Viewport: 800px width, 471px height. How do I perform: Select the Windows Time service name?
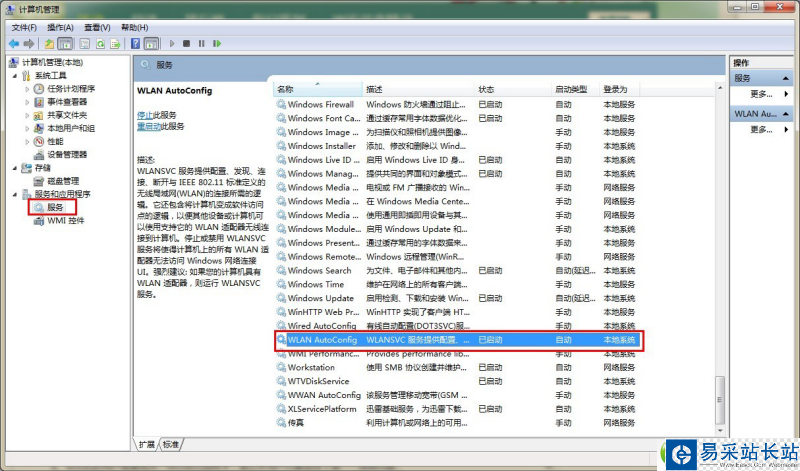316,284
